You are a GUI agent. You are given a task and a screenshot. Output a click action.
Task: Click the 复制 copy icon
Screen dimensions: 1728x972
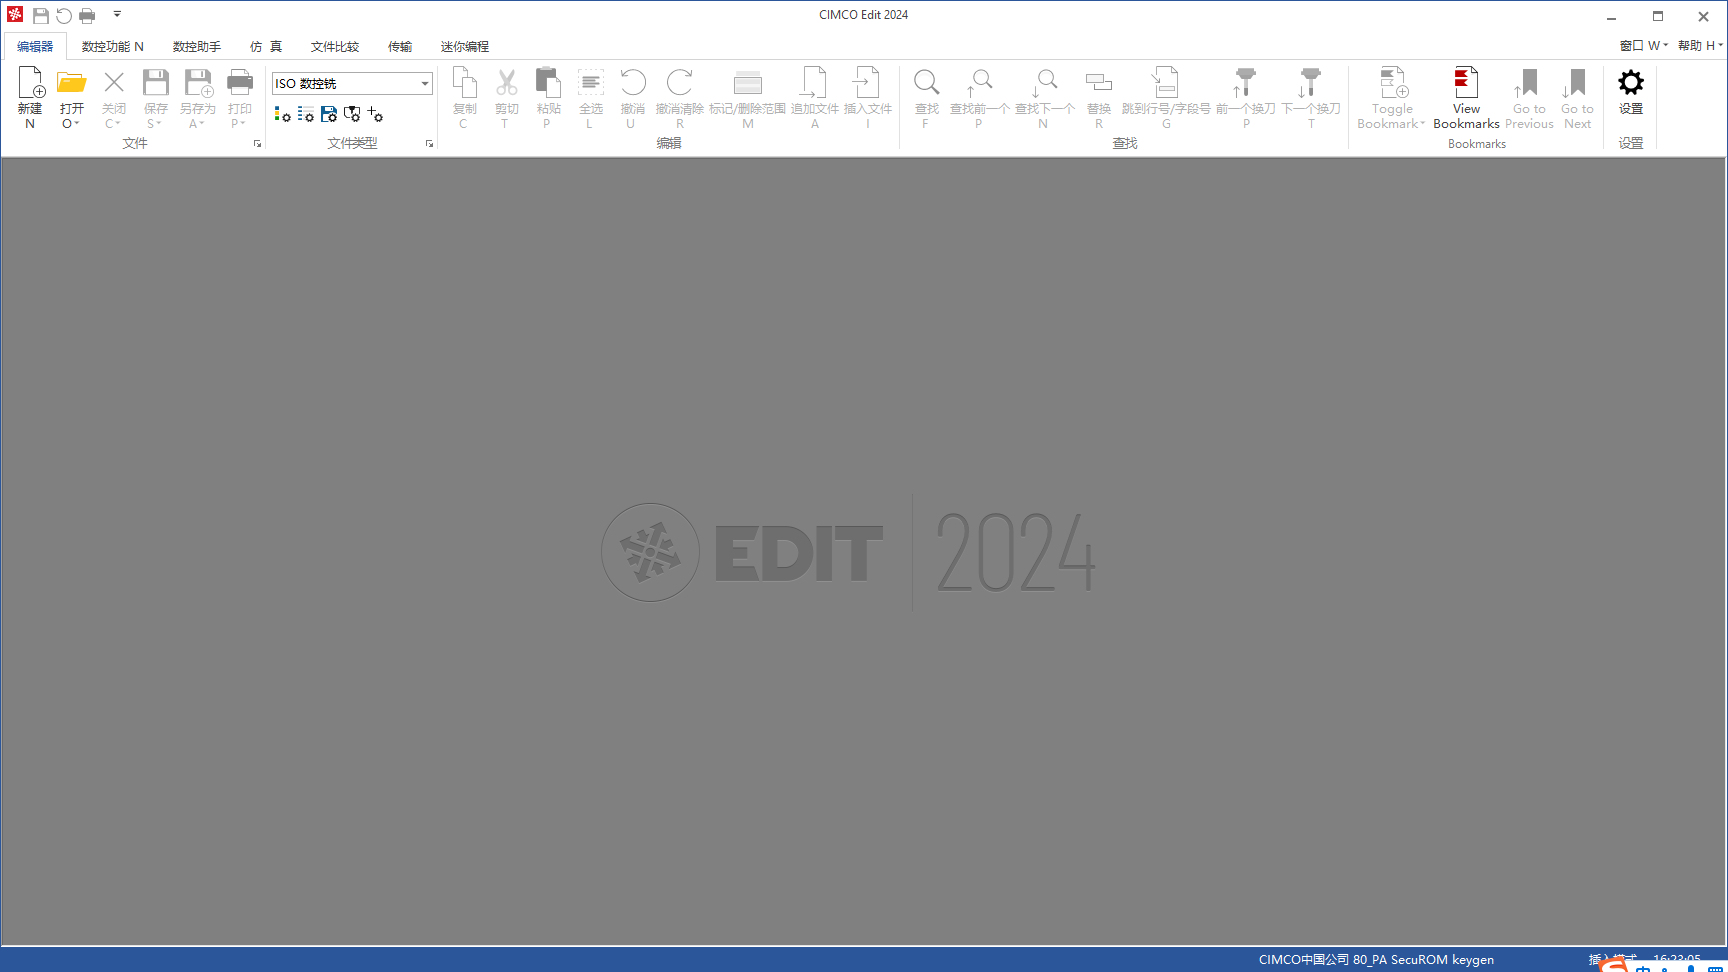465,83
